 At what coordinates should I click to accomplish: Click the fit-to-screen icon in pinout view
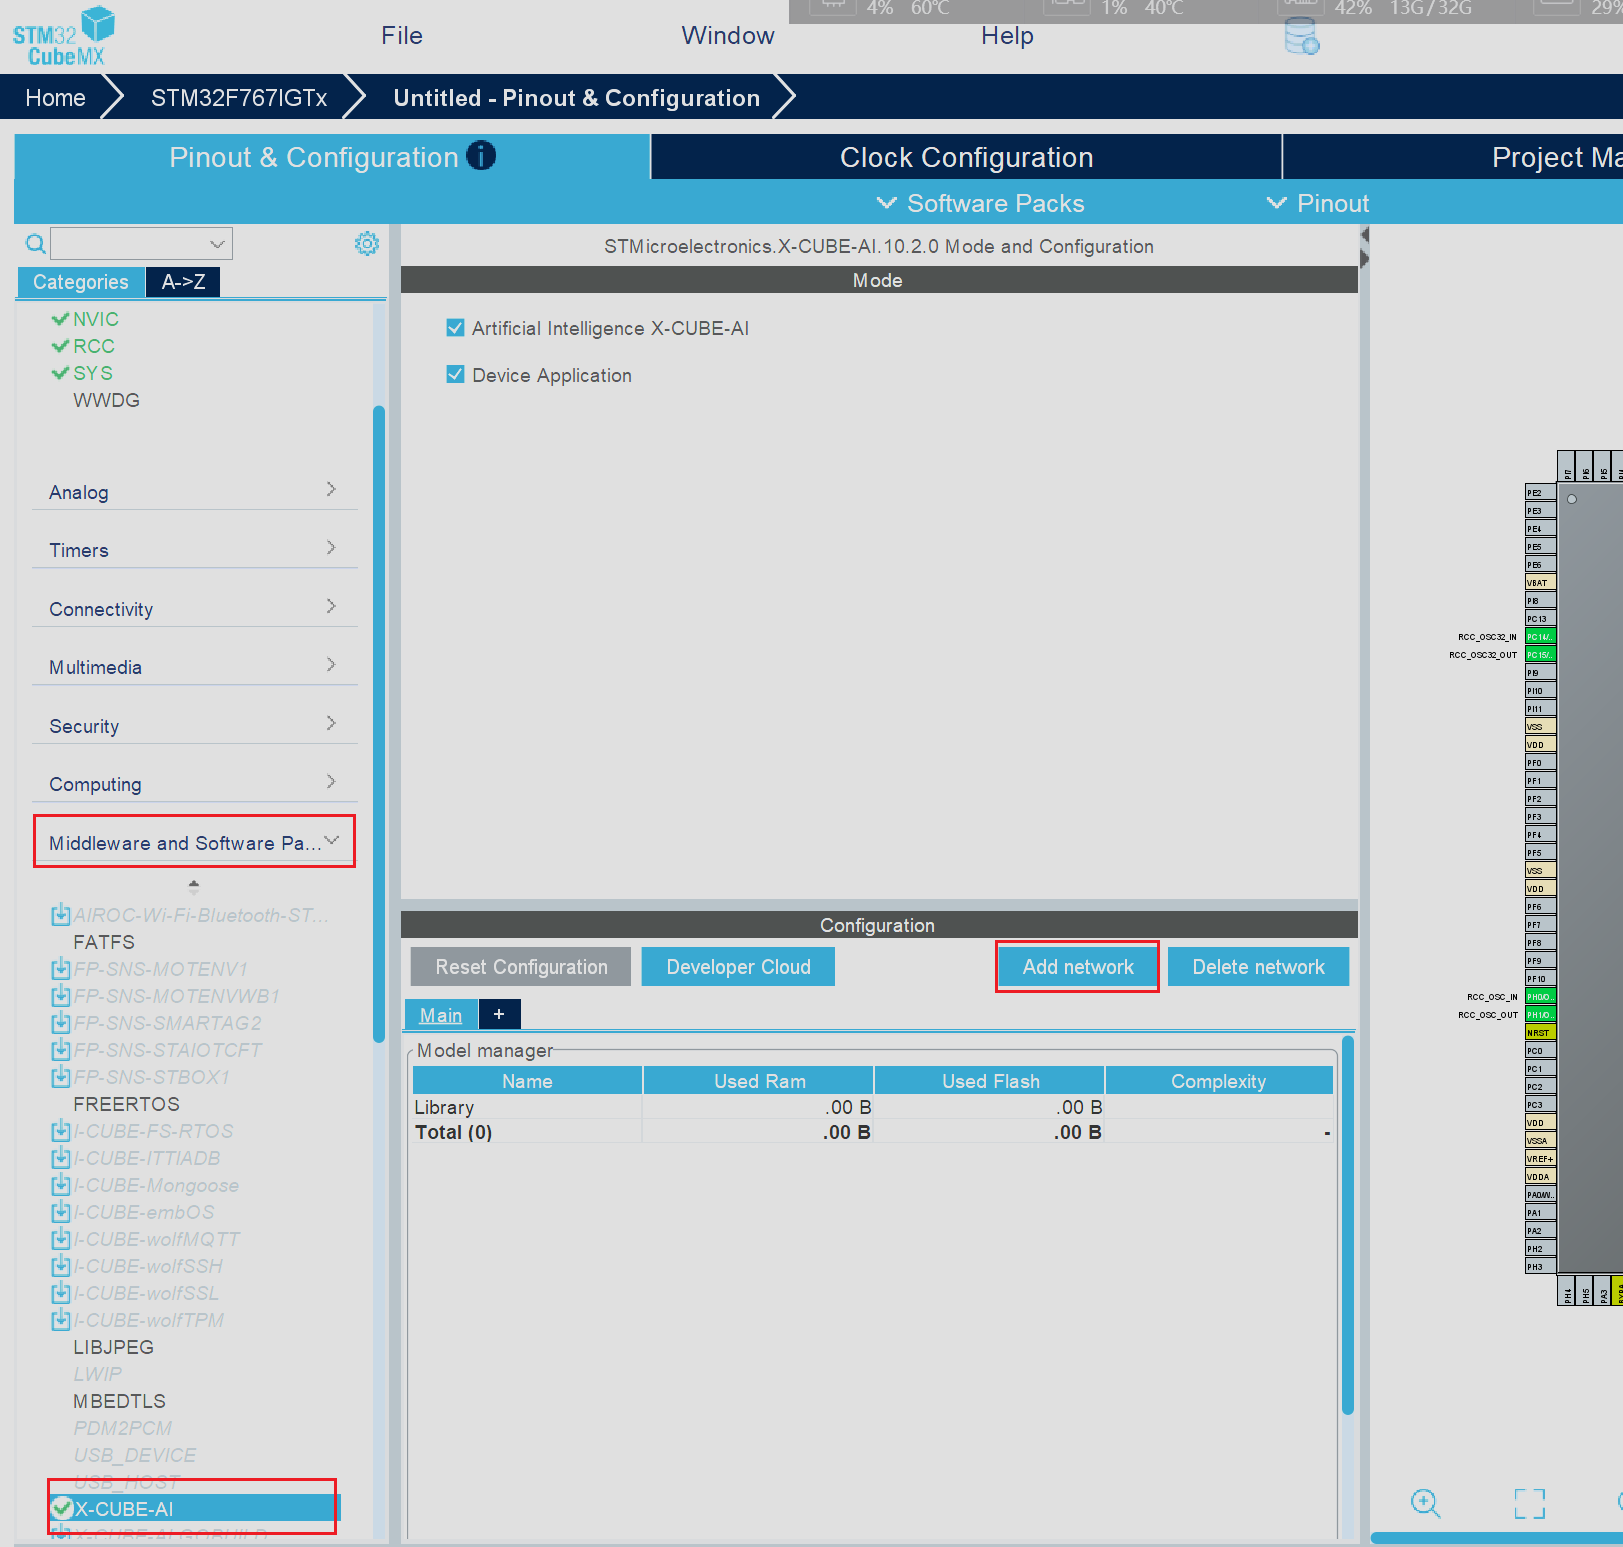point(1529,1503)
